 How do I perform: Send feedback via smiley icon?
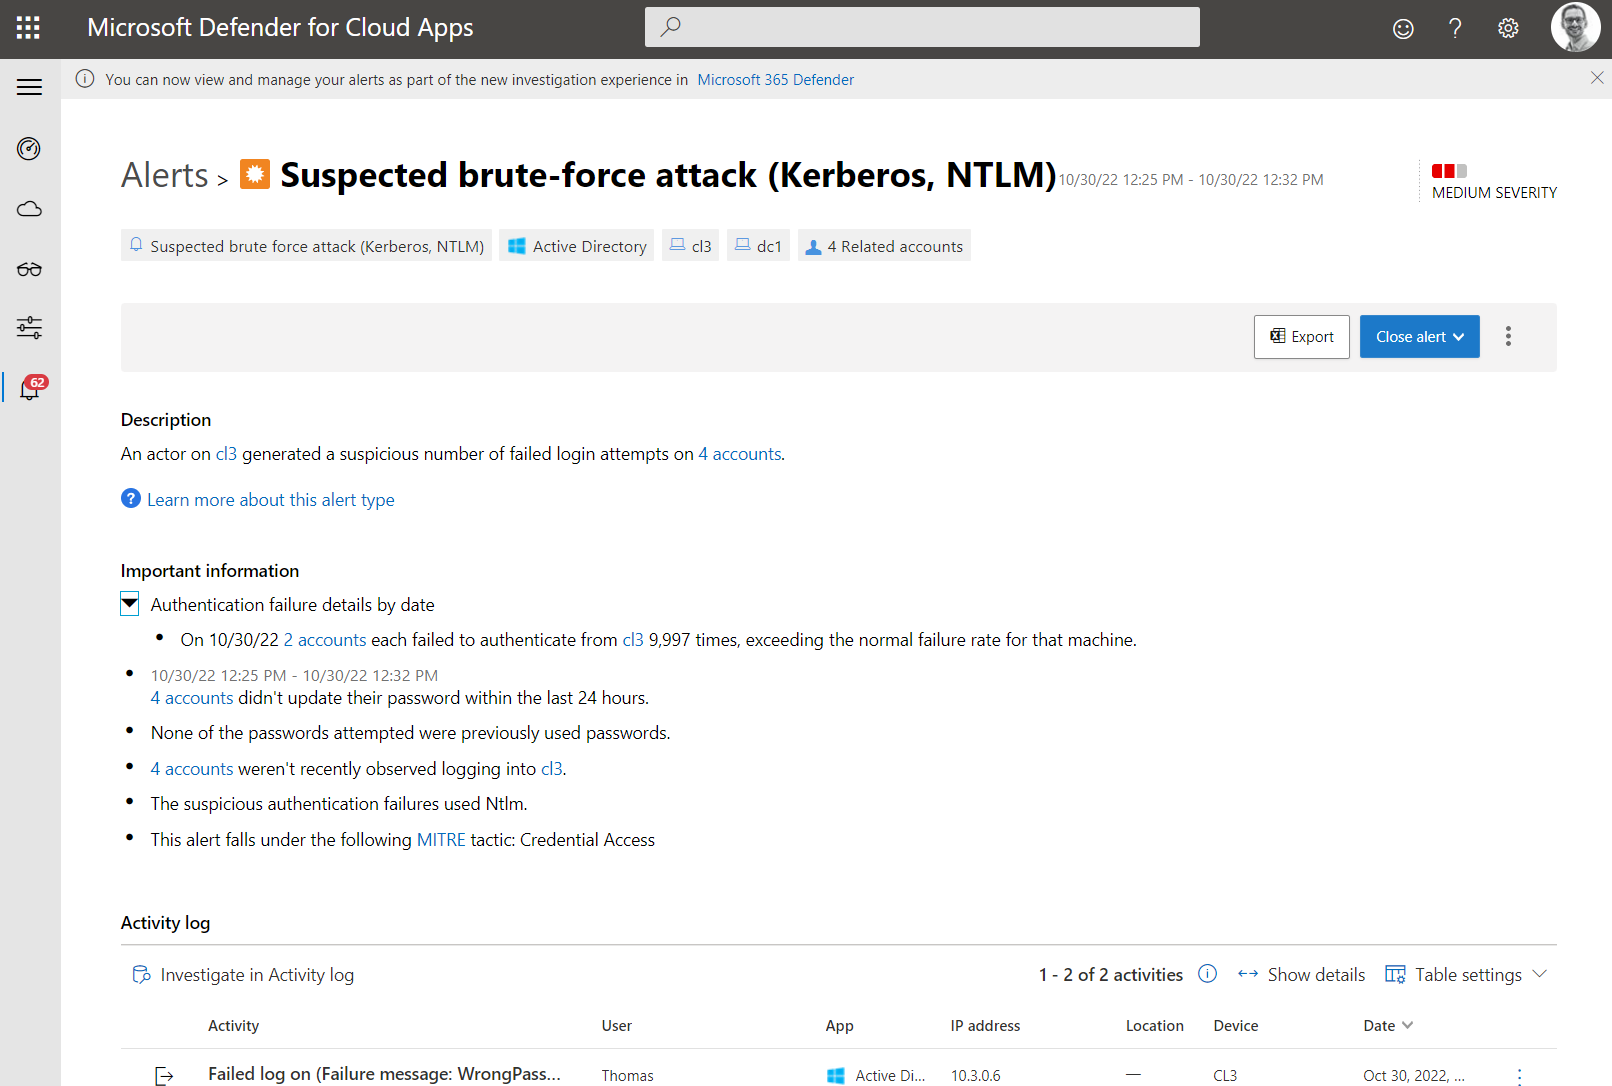(x=1403, y=29)
